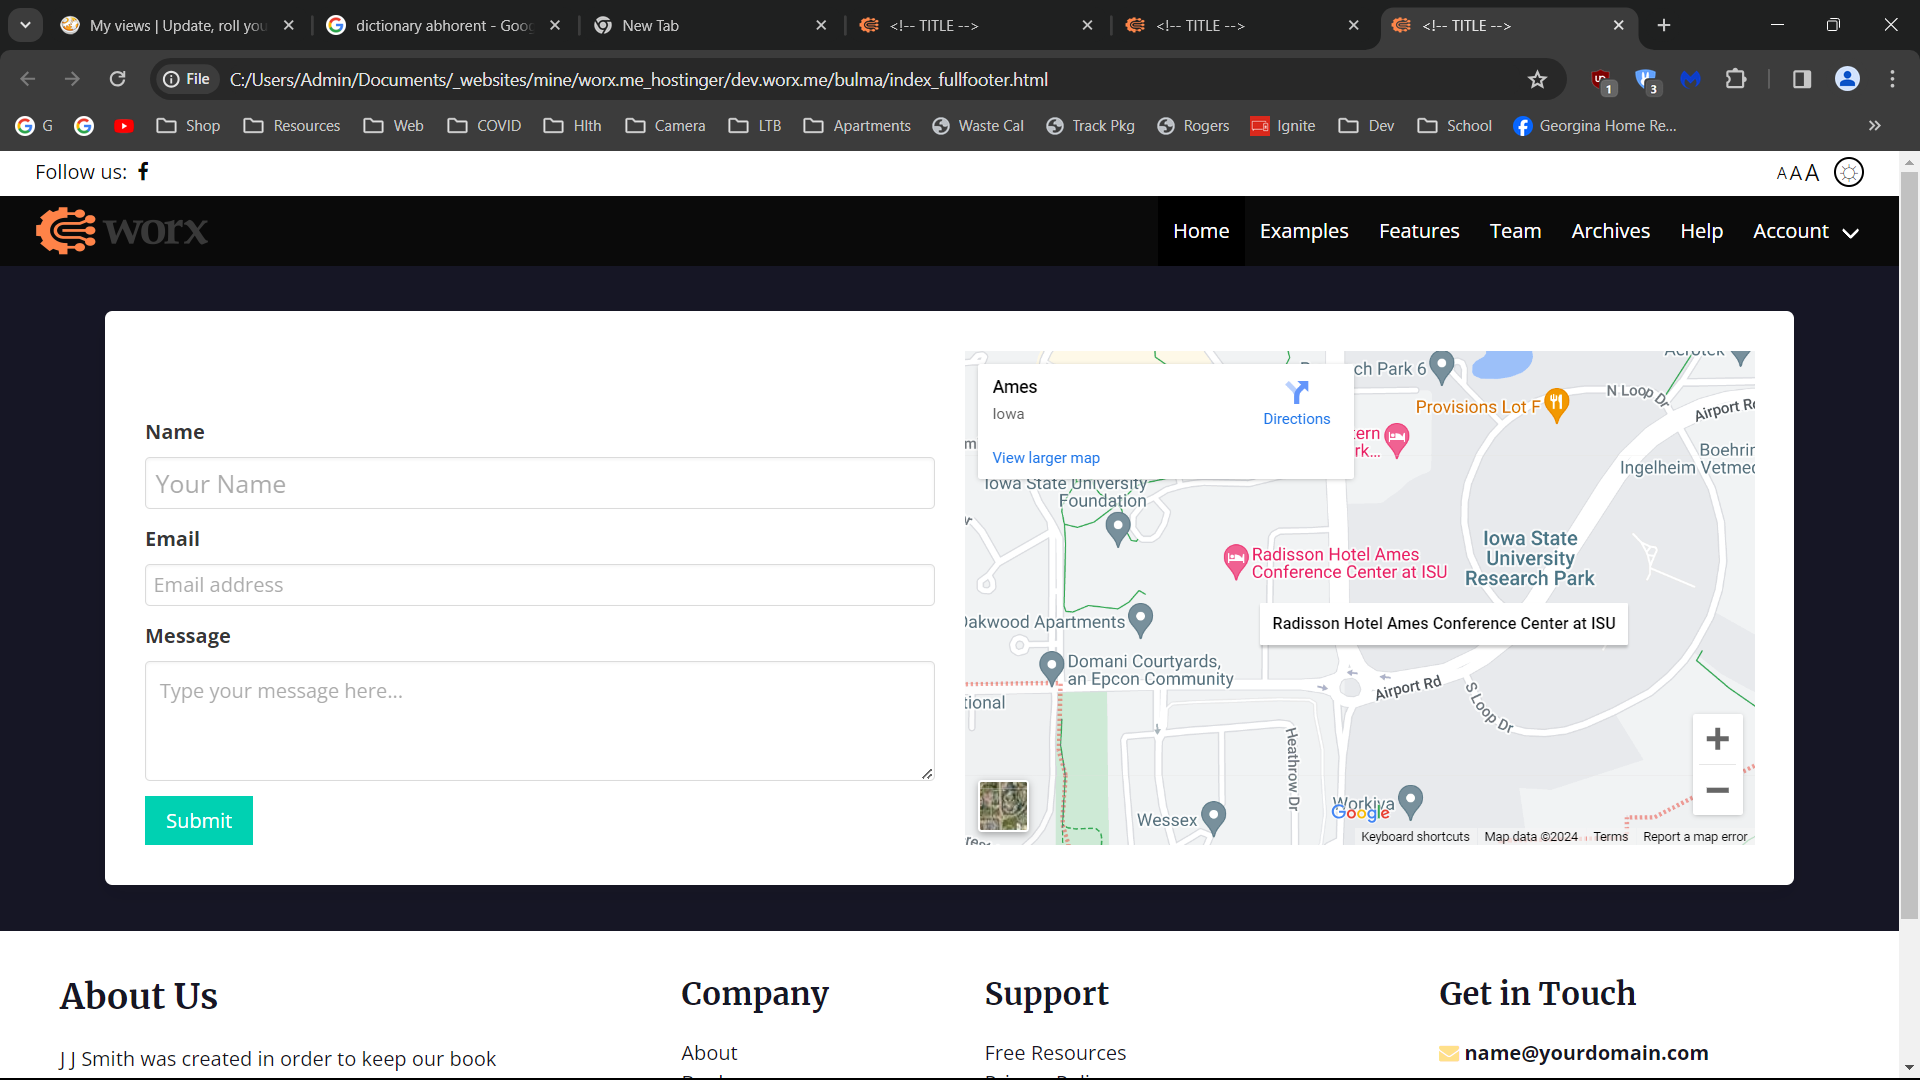Toggle the light/dark theme sun icon
1920x1080 pixels.
(x=1849, y=173)
